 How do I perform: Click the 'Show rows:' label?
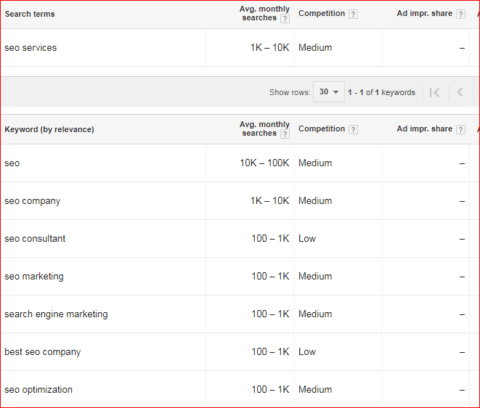point(290,92)
